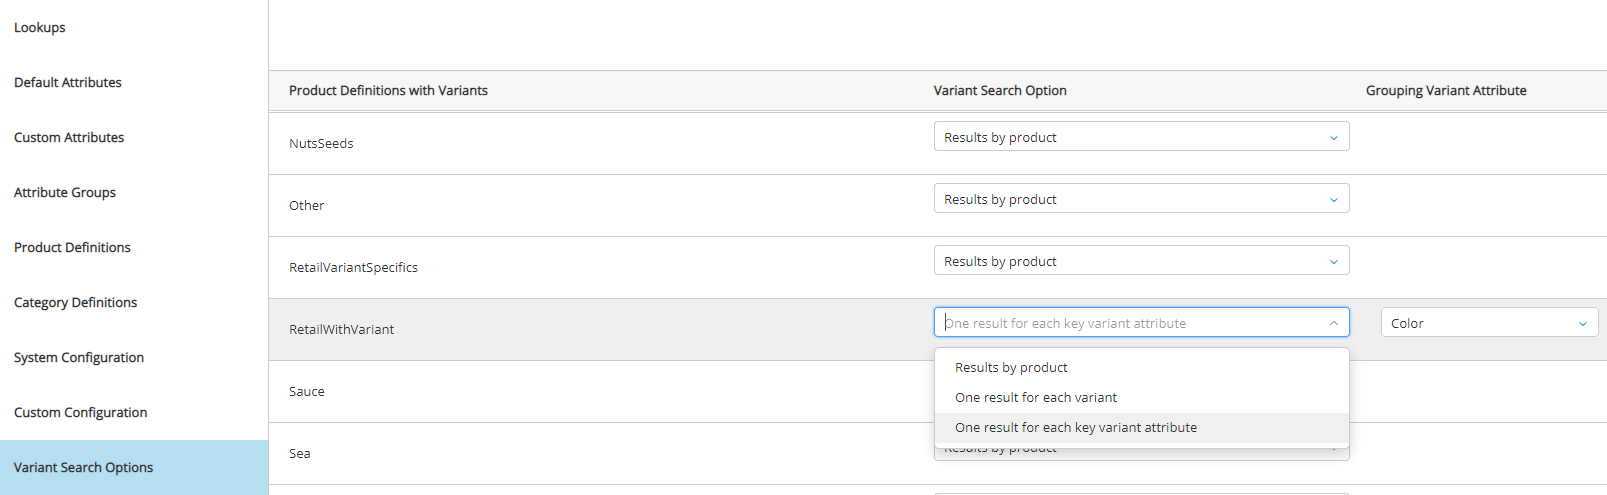Go to Custom Configuration
This screenshot has height=495, width=1607.
(81, 413)
